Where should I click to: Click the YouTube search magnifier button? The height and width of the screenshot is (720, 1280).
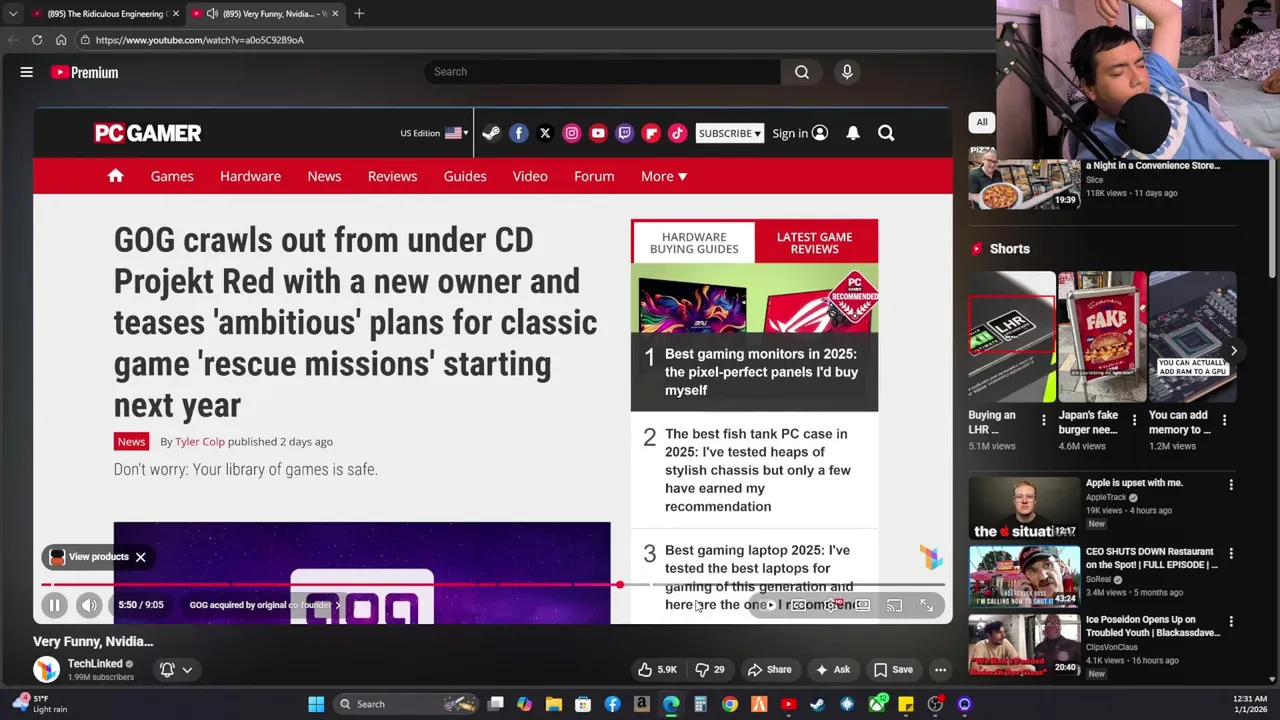pos(801,72)
